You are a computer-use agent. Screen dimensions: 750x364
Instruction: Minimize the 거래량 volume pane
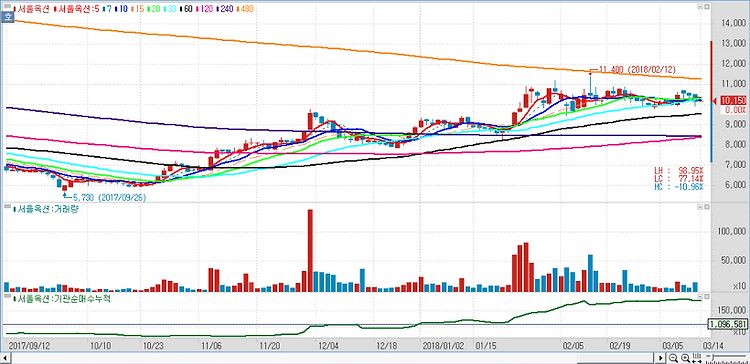(x=700, y=207)
